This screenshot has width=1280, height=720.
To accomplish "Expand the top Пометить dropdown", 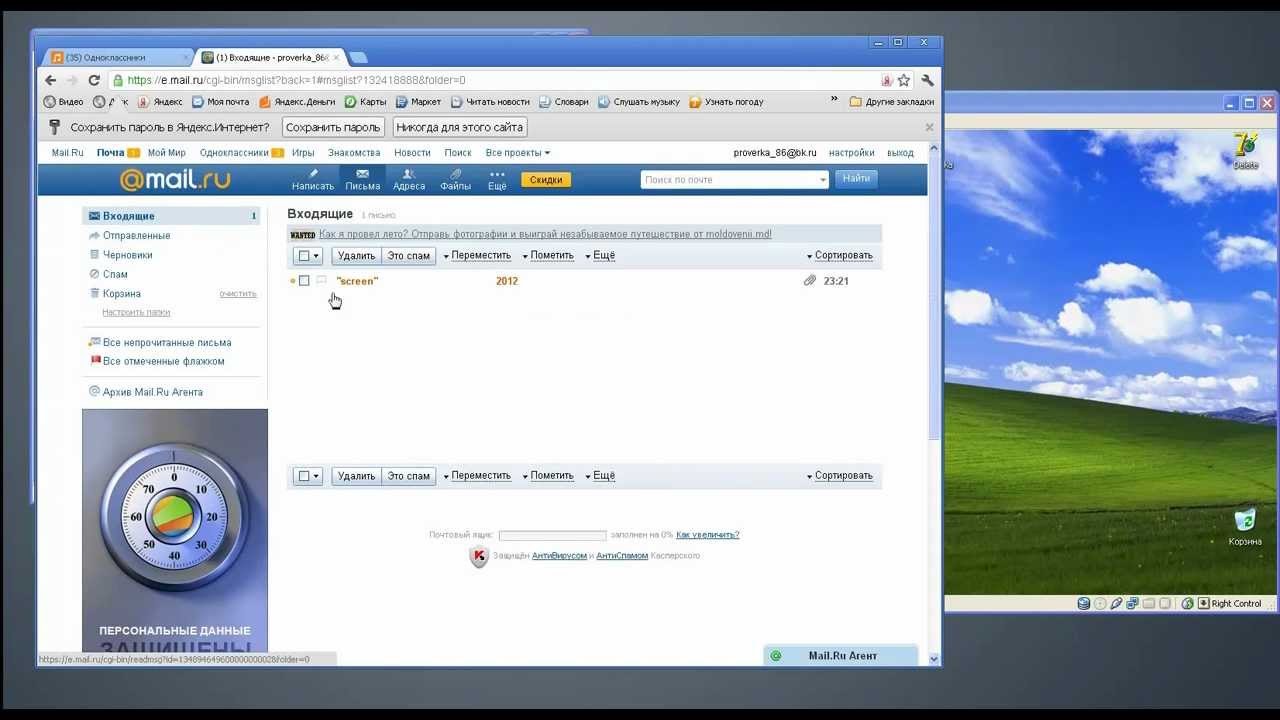I will pos(548,256).
